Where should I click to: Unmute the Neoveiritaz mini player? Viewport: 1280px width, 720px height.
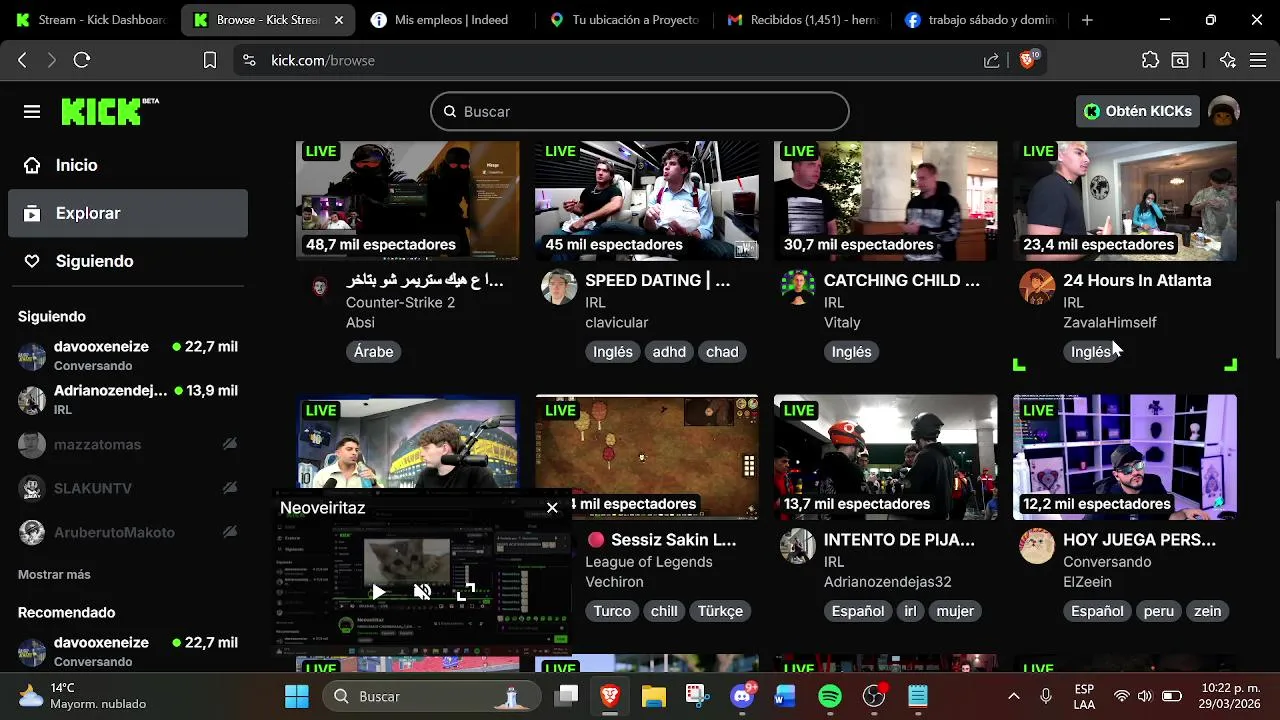tap(423, 592)
